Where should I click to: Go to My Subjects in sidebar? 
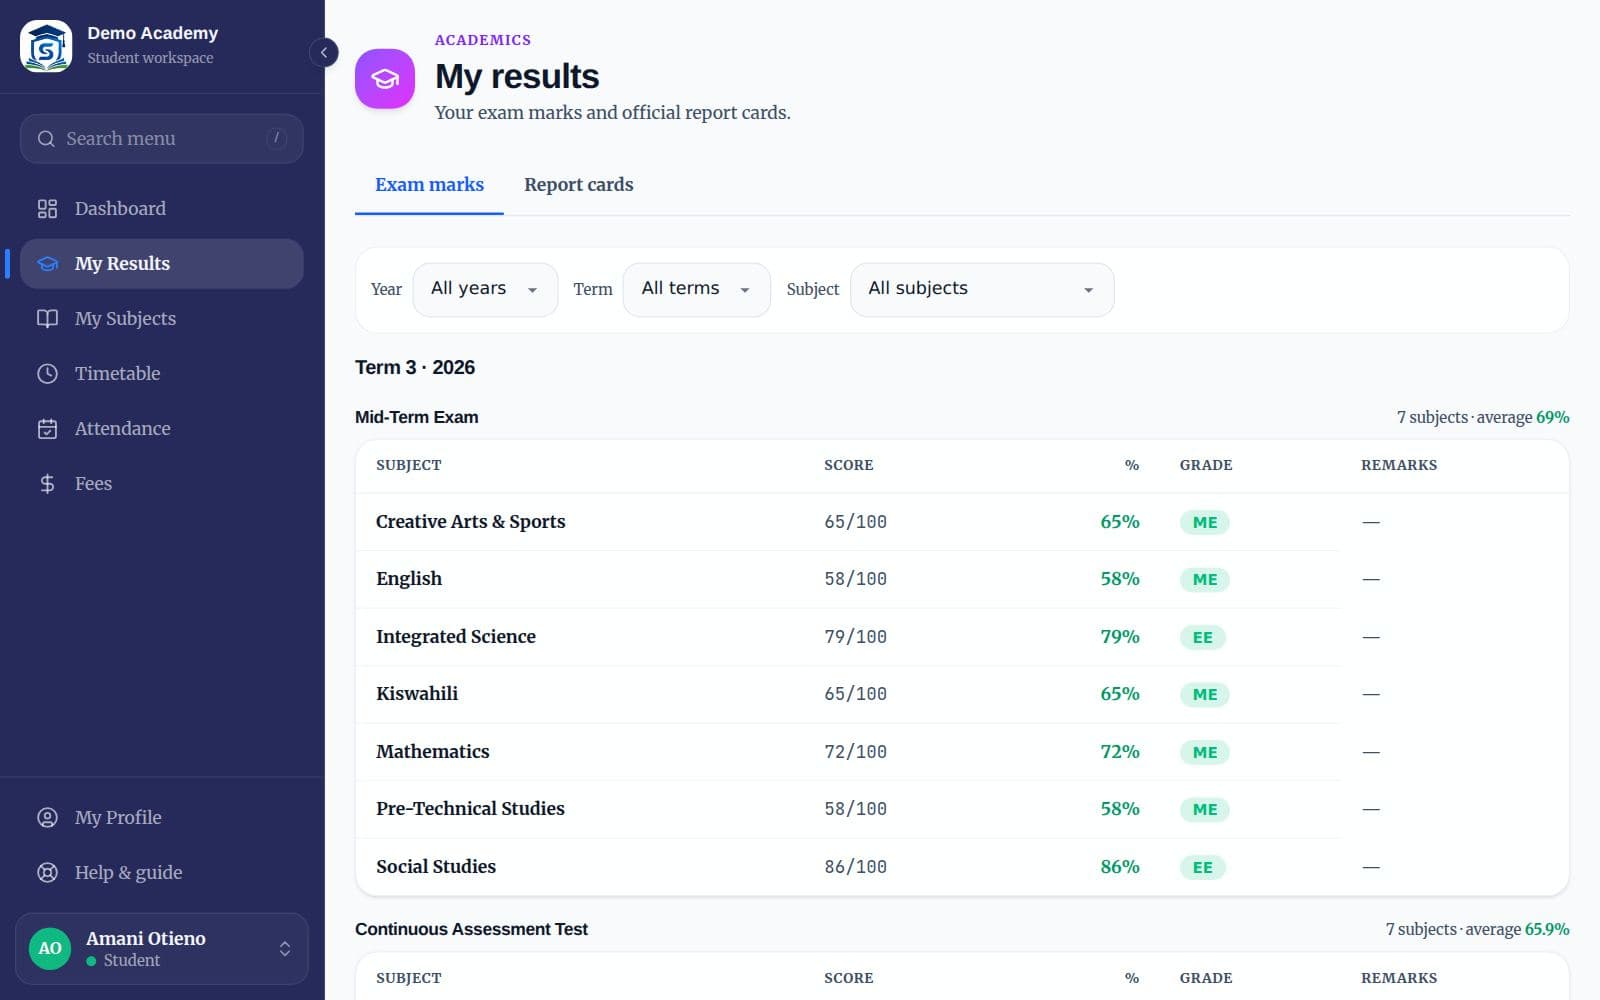162,318
